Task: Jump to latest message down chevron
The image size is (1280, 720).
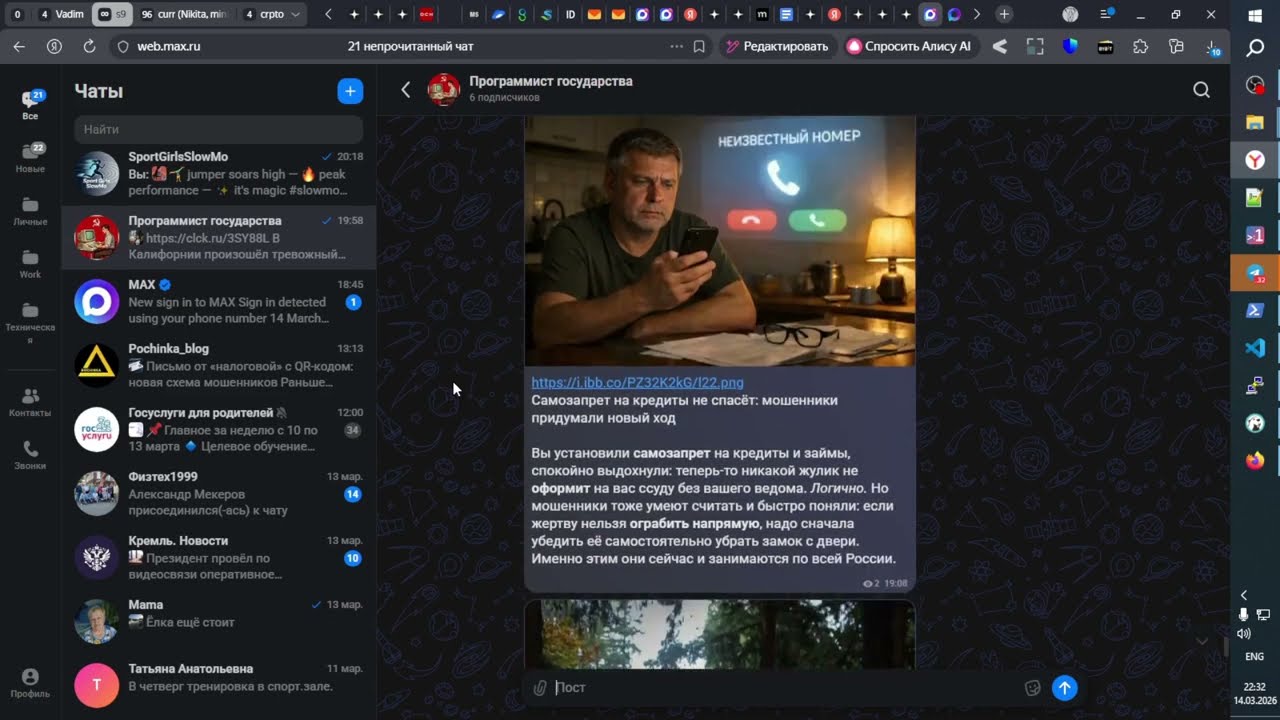Action: pos(1201,641)
